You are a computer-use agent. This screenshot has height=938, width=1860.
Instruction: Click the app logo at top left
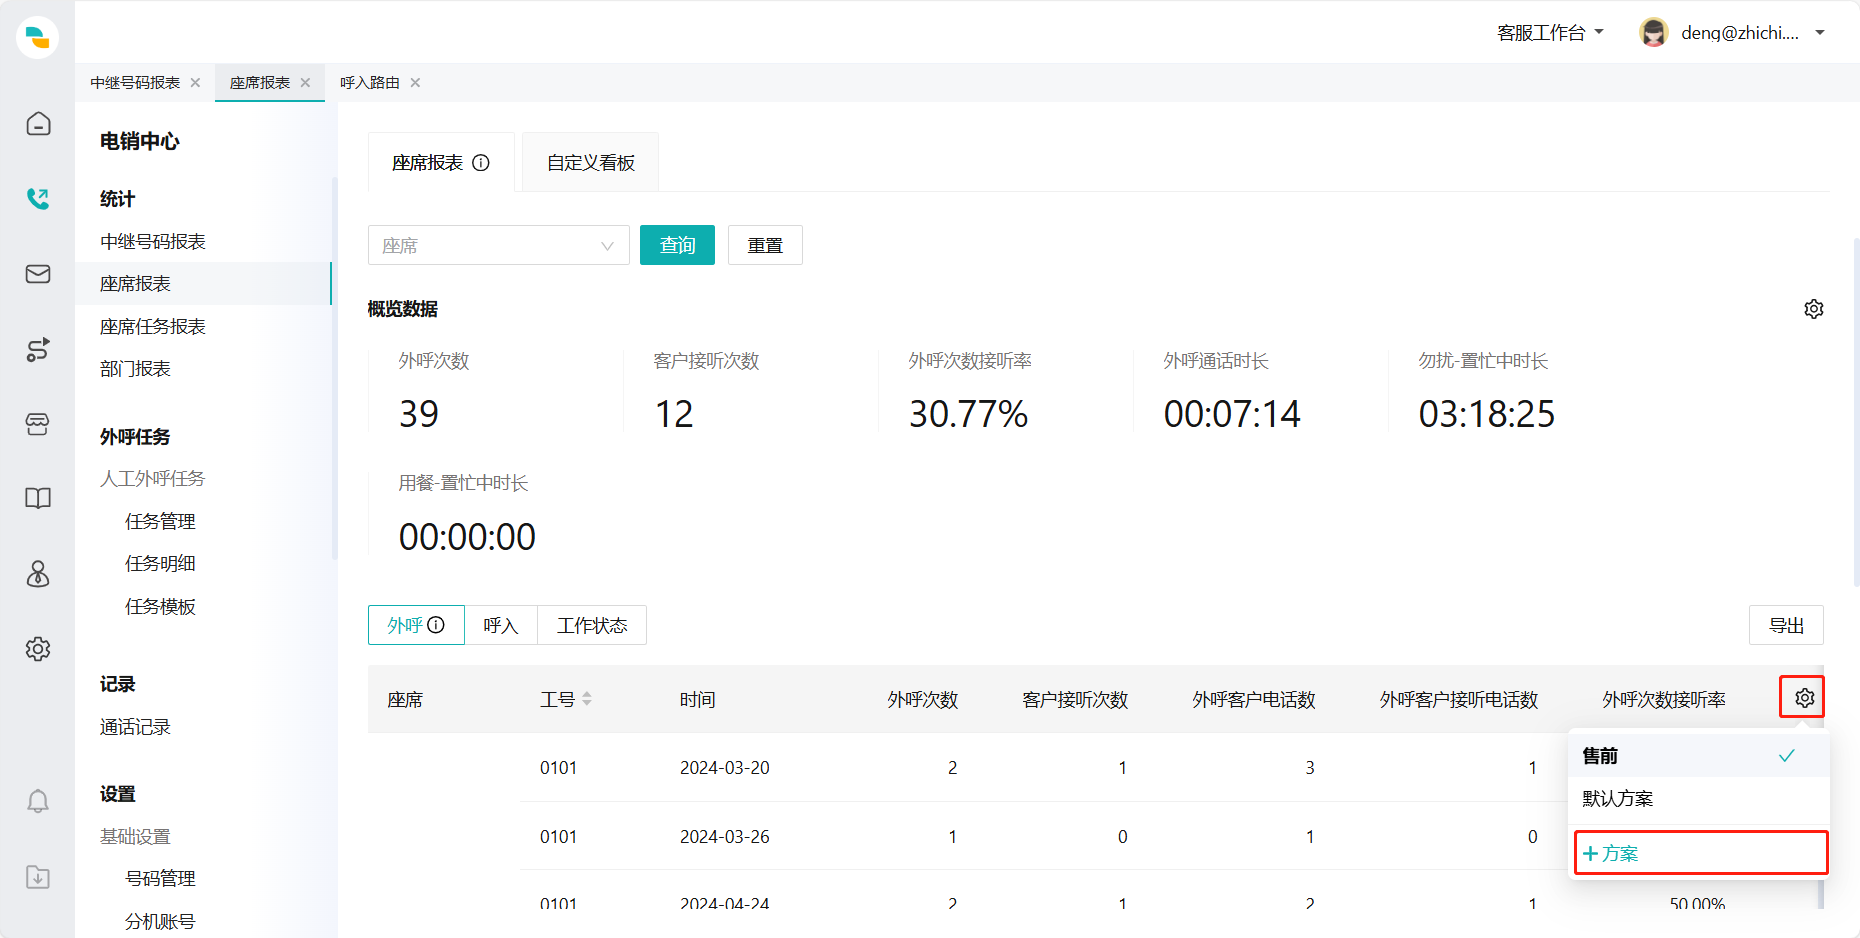coord(38,38)
